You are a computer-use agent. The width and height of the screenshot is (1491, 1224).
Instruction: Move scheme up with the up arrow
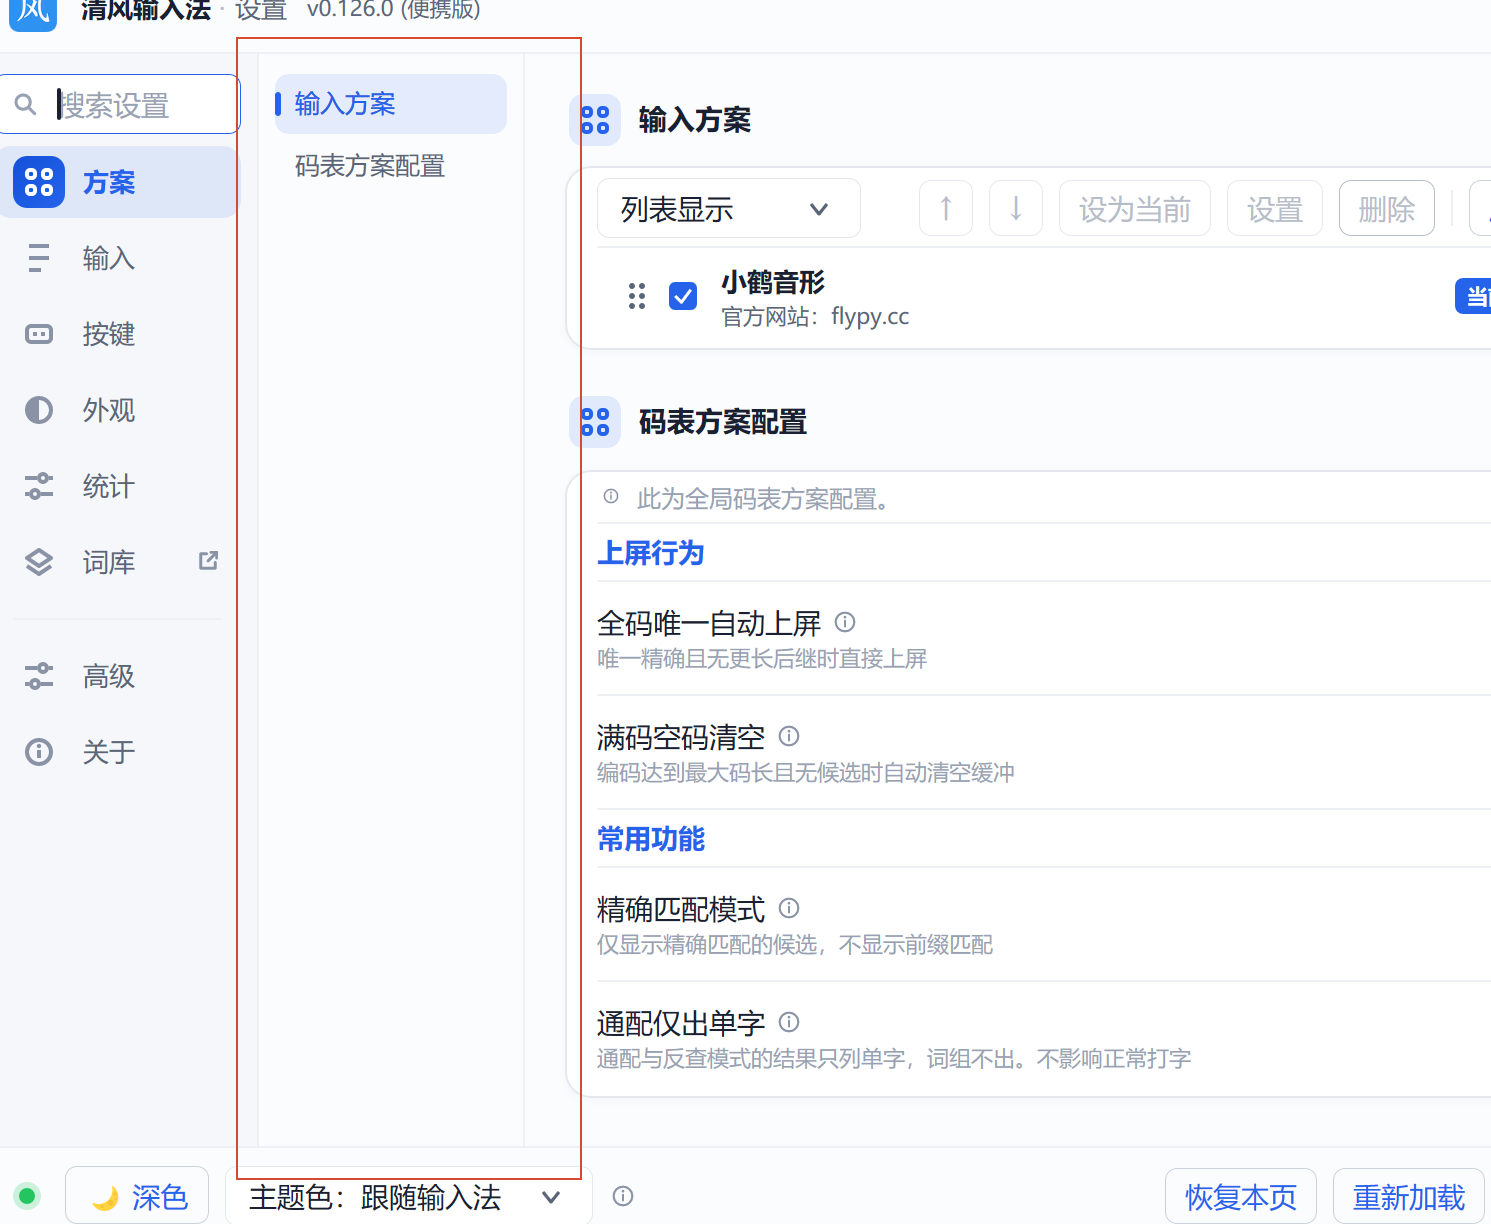pos(946,208)
